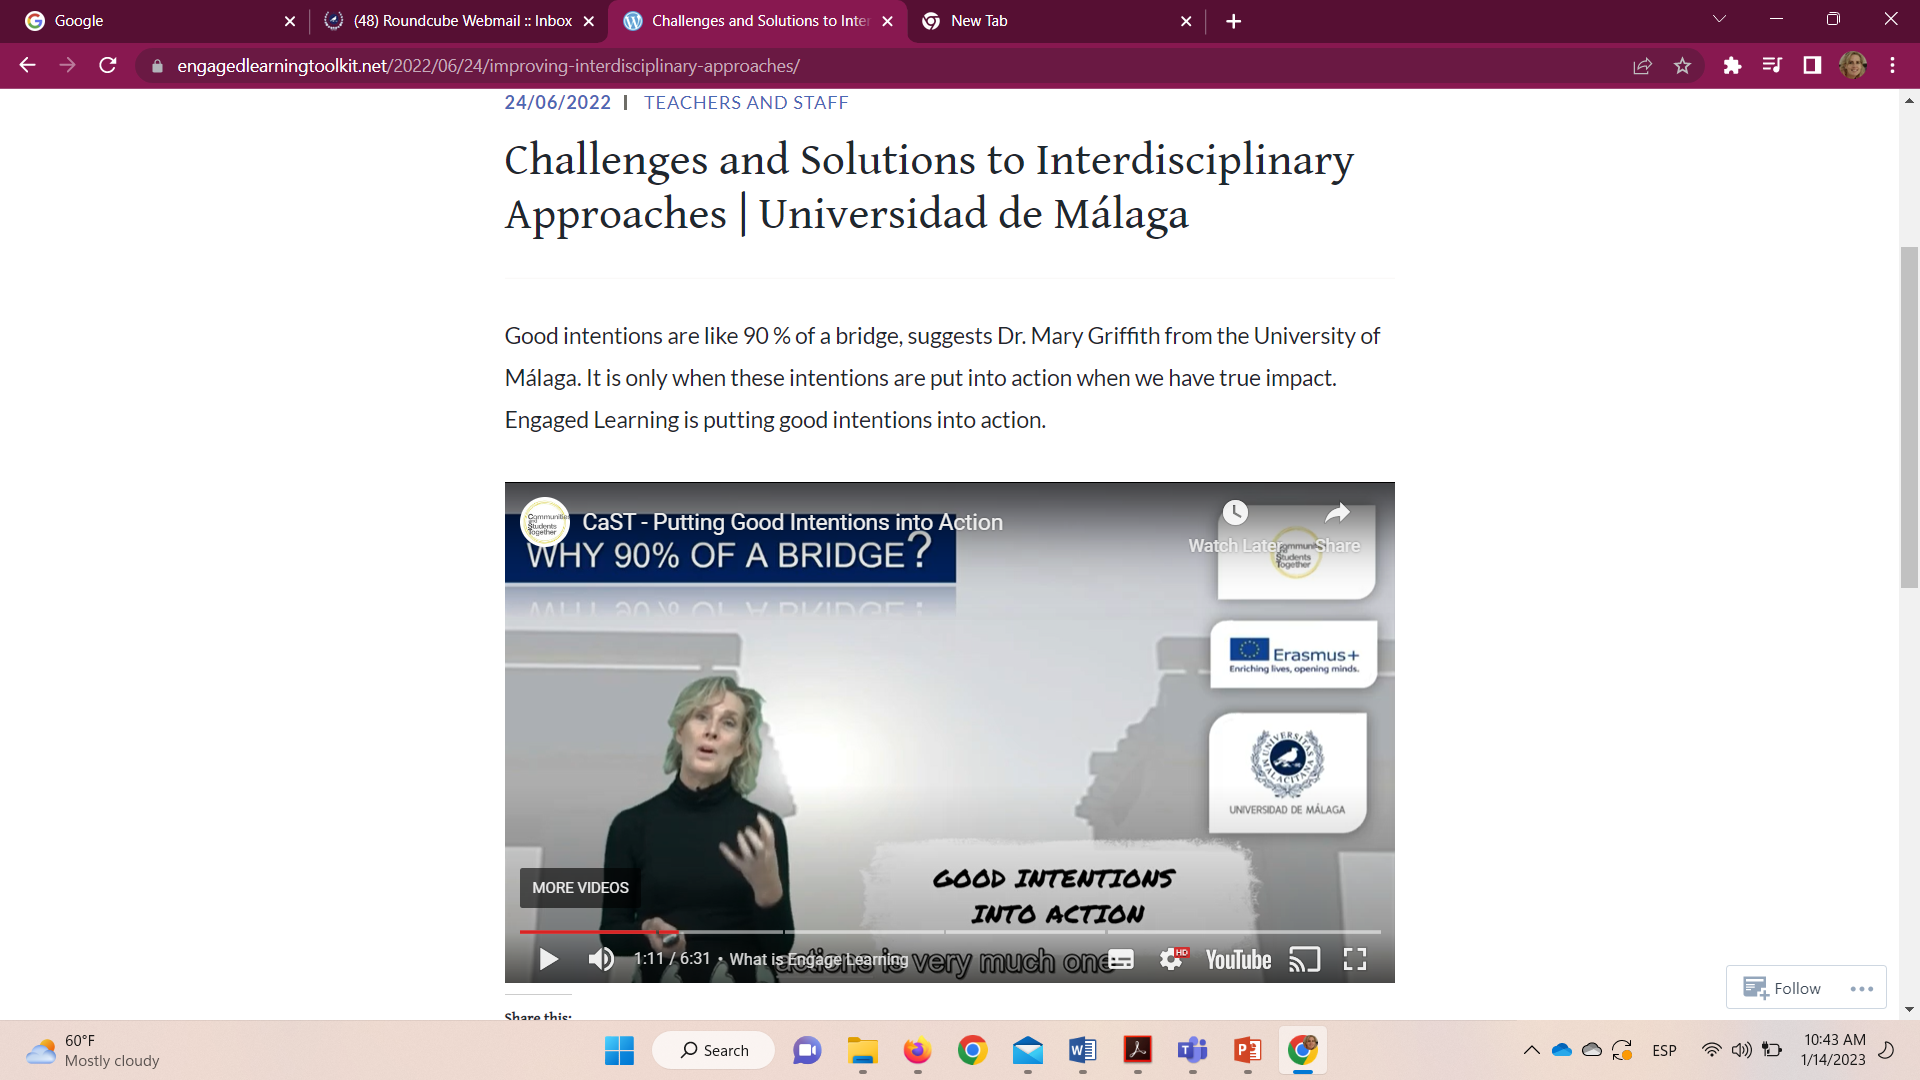
Task: Open video on YouTube logo
Action: [x=1238, y=960]
